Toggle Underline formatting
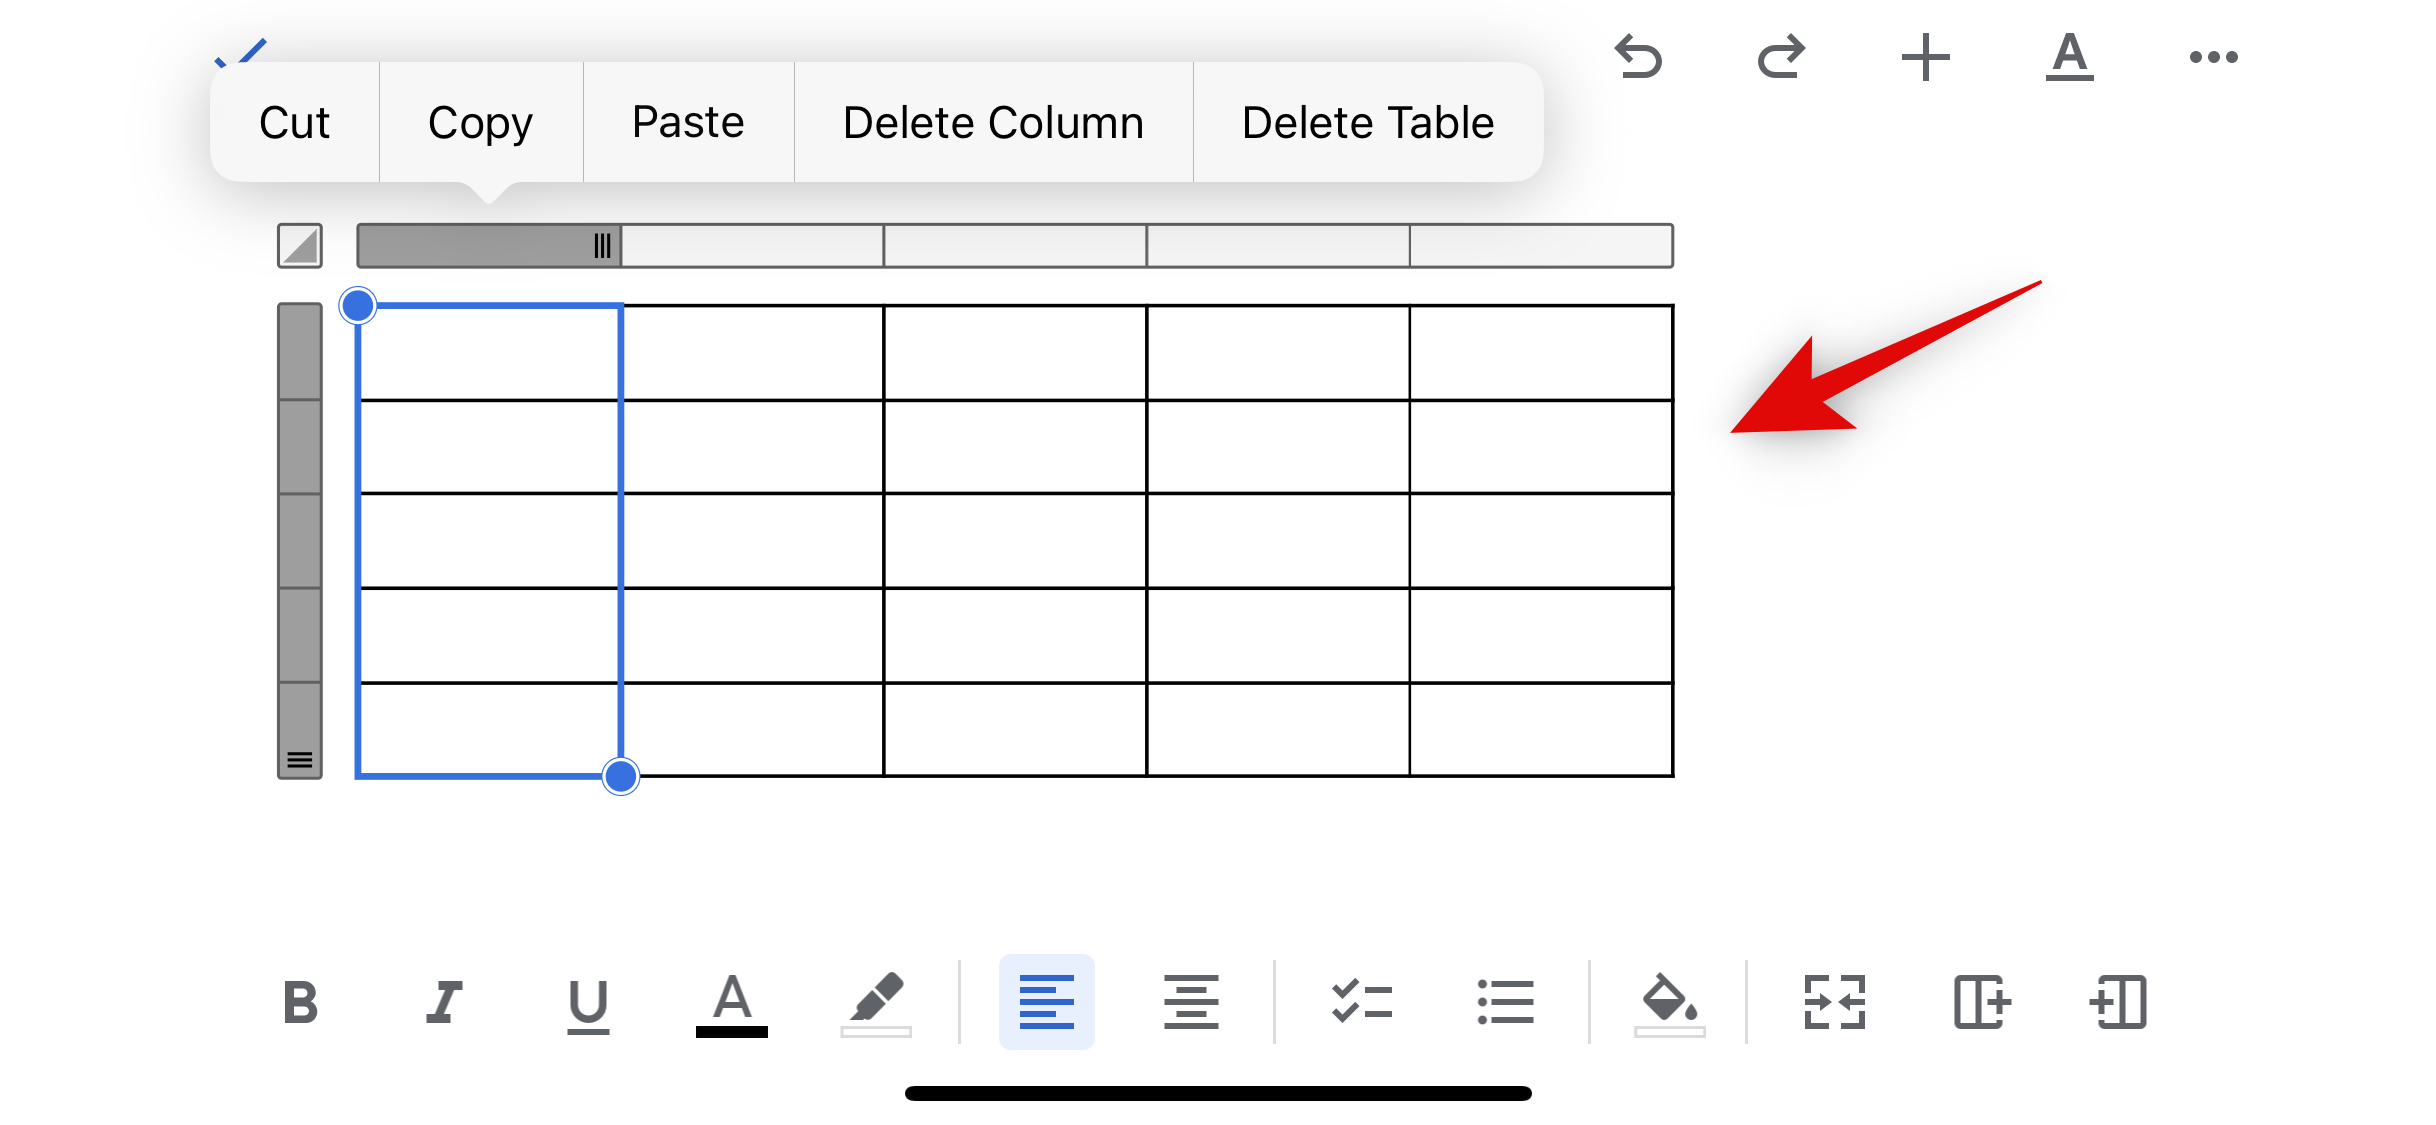 pyautogui.click(x=588, y=1002)
